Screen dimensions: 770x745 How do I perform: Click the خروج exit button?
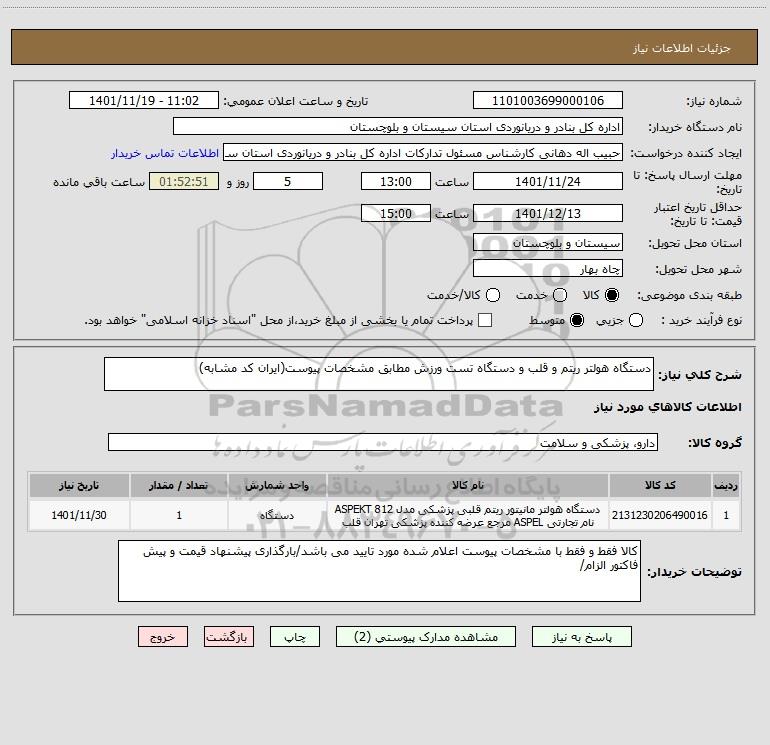coord(163,637)
